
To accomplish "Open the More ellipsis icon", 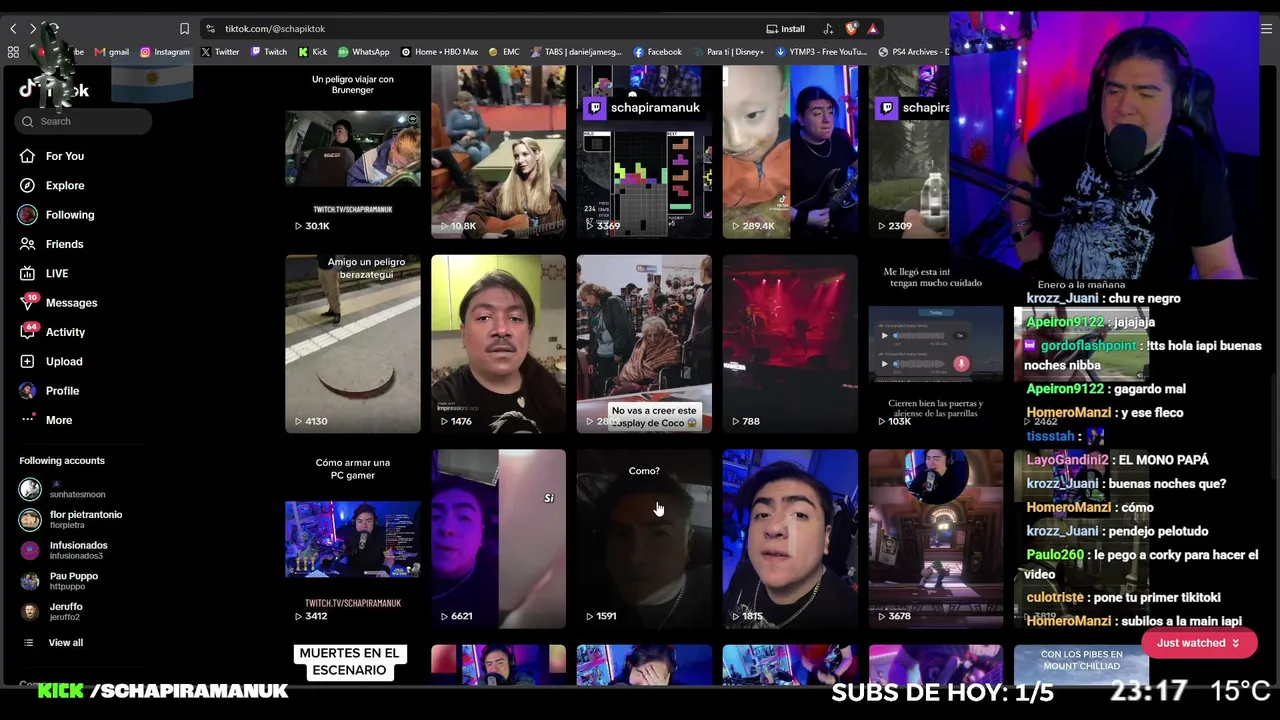I will (x=27, y=420).
